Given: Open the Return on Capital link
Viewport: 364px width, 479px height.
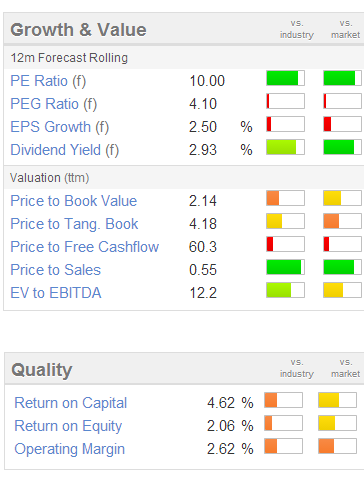Looking at the screenshot, I should pos(71,403).
